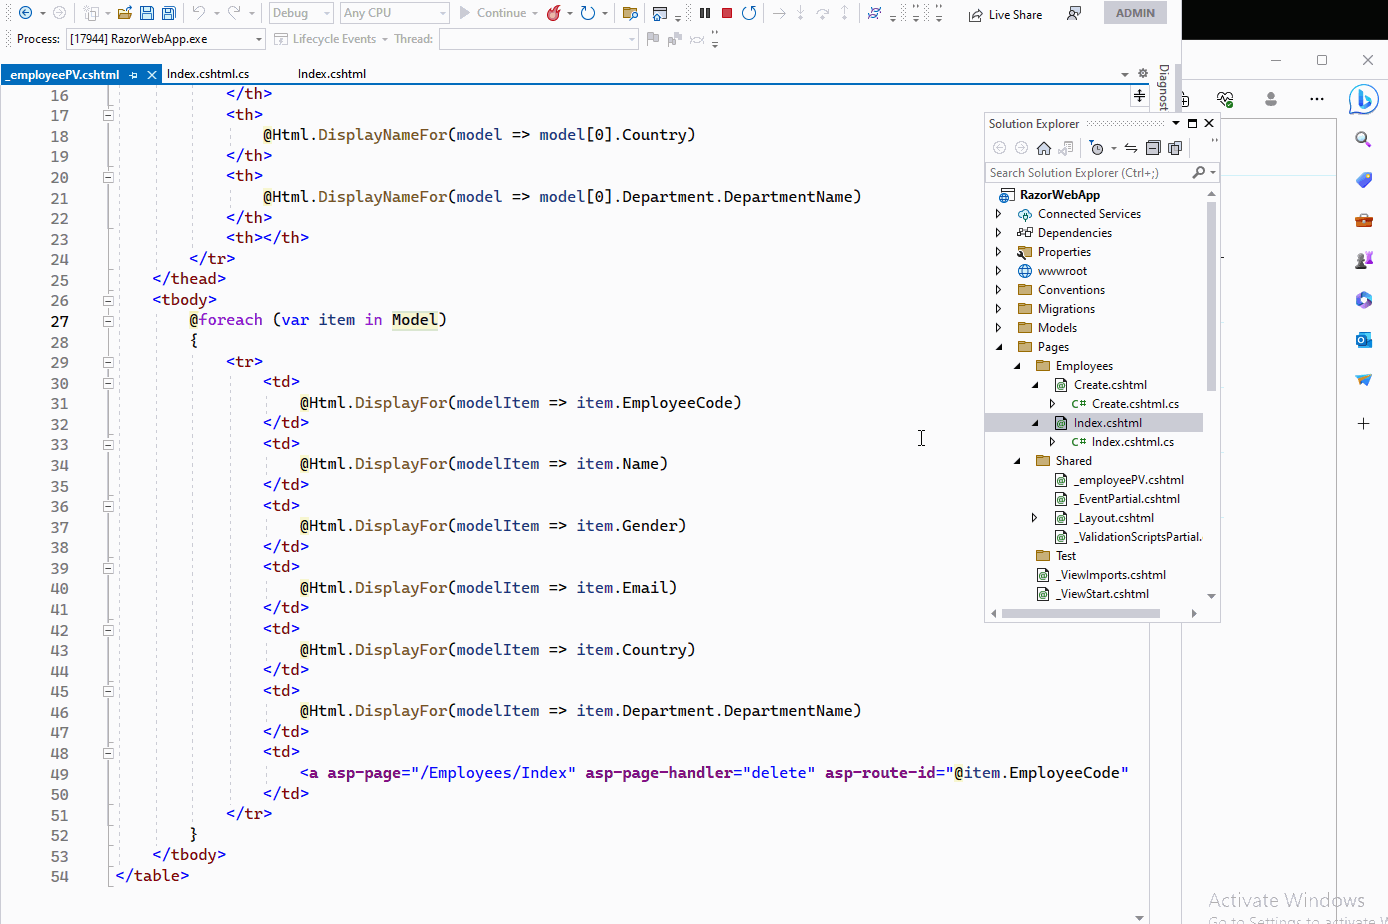The image size is (1388, 924).
Task: Collapse the tbody outline on line 26
Action: [x=108, y=300]
